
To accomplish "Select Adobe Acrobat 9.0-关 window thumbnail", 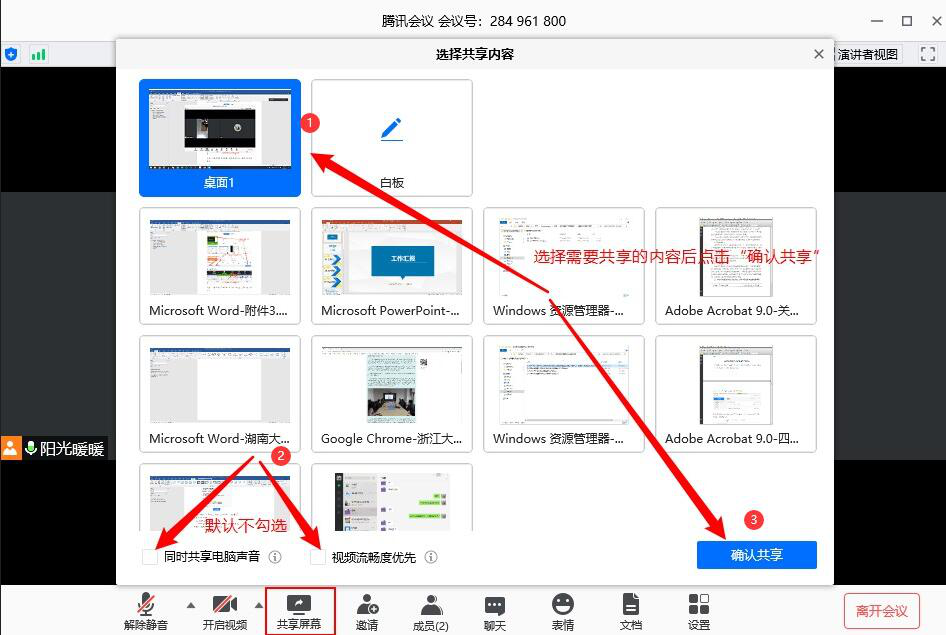I will point(735,266).
